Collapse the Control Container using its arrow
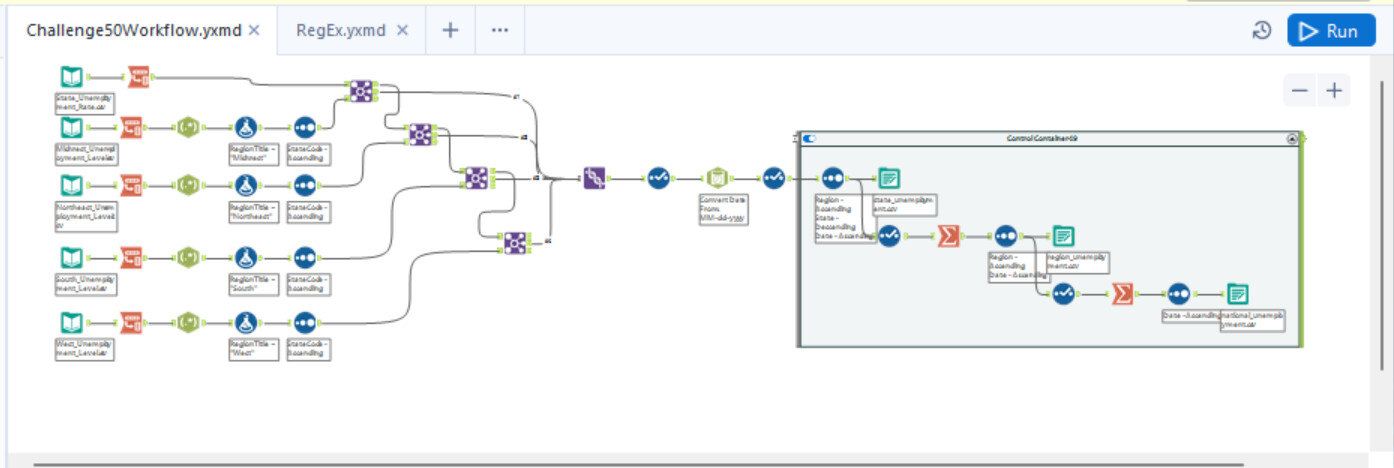The width and height of the screenshot is (1394, 468). [x=1292, y=139]
